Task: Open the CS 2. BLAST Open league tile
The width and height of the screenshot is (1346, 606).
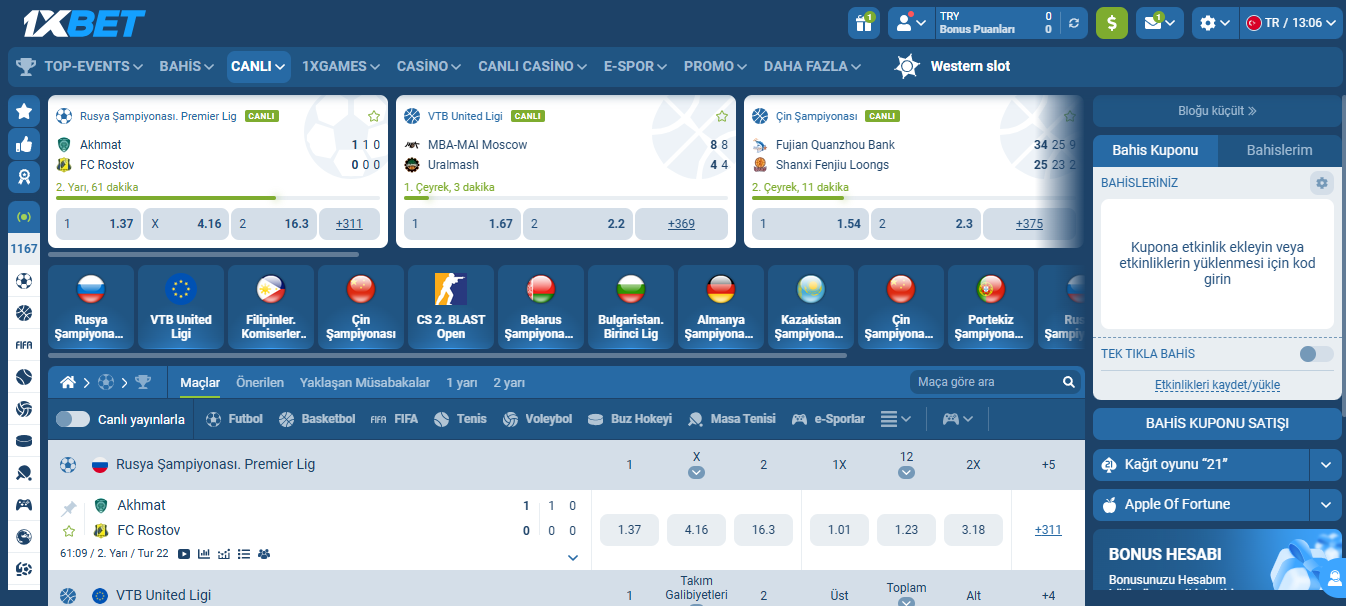Action: click(451, 307)
